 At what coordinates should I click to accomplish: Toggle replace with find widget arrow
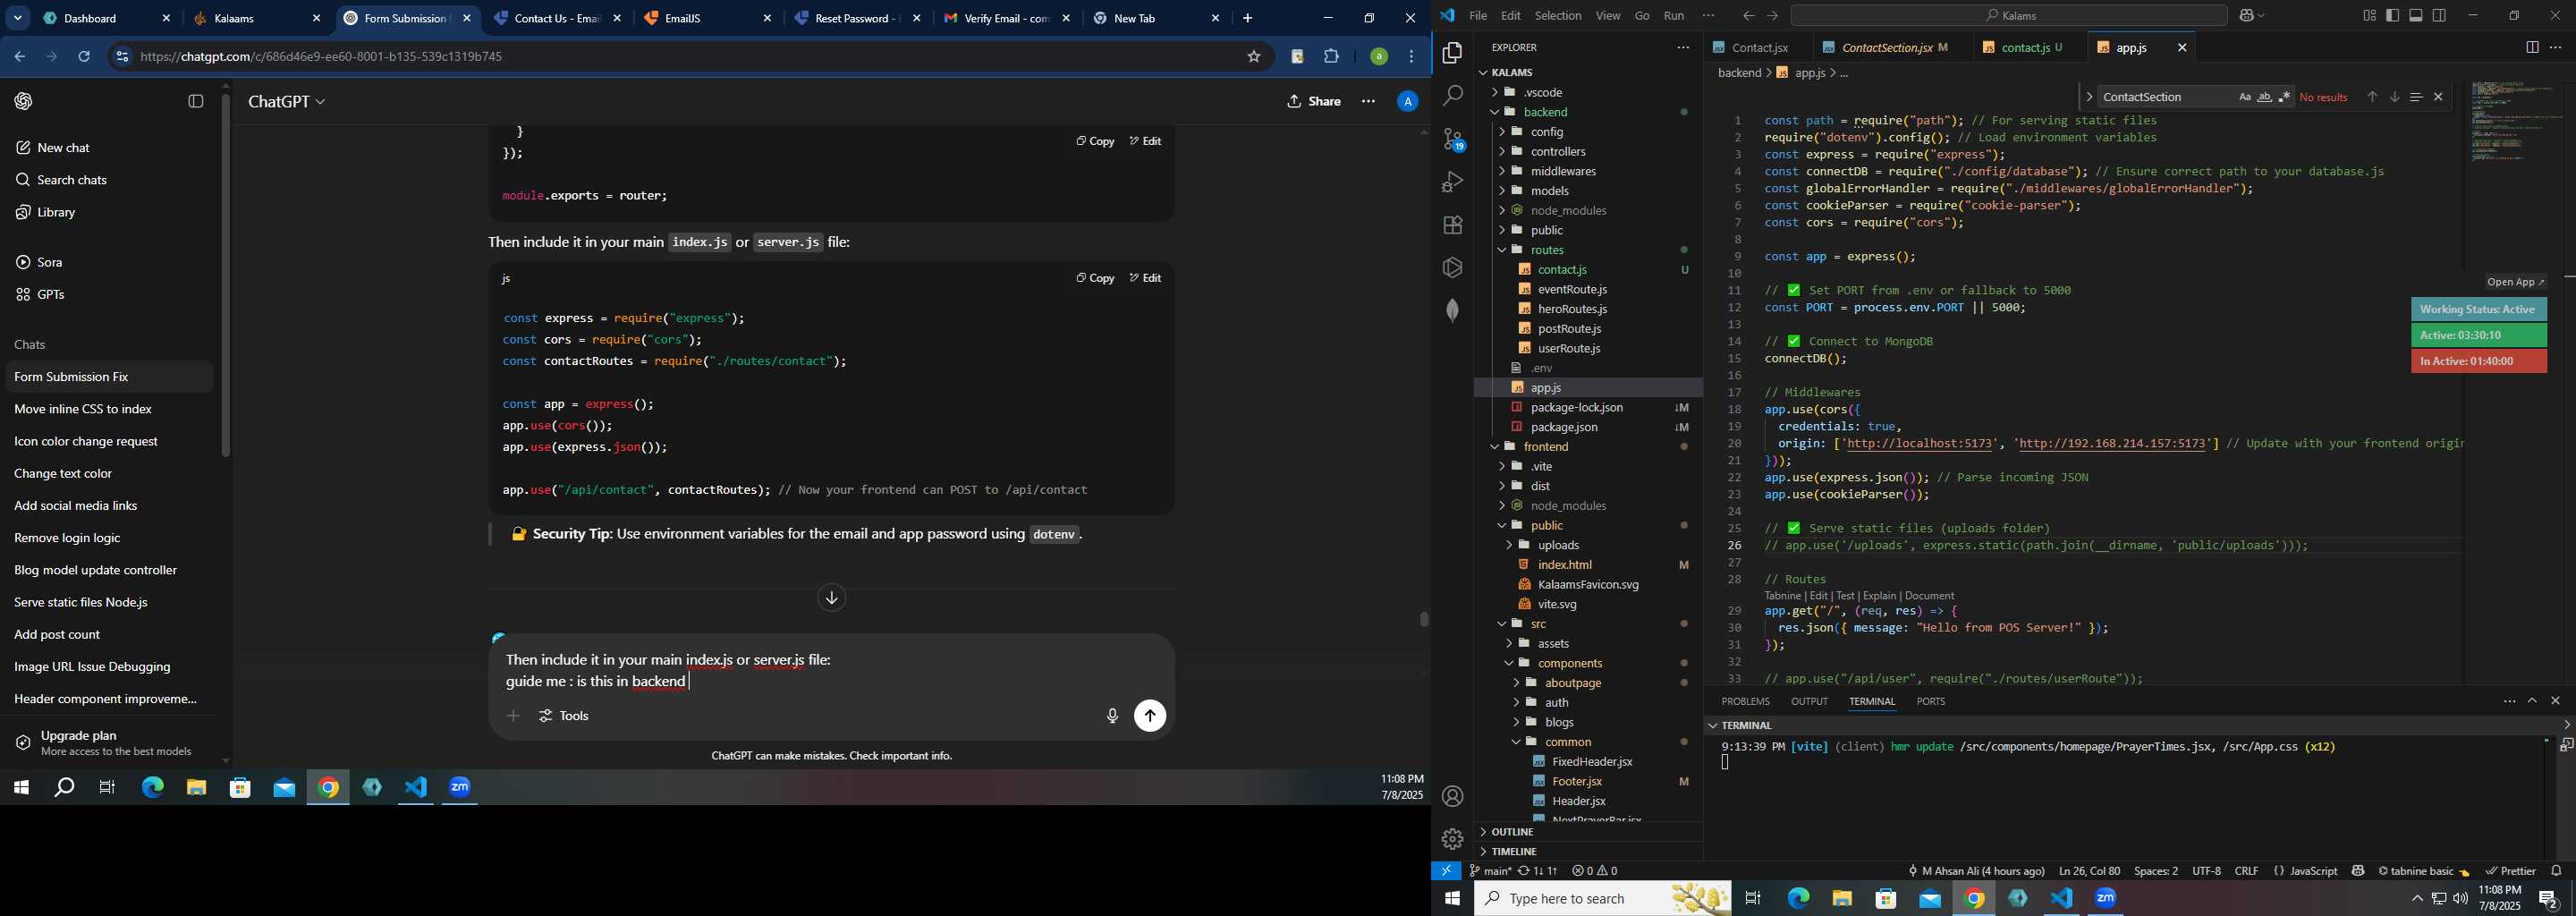coord(2089,97)
